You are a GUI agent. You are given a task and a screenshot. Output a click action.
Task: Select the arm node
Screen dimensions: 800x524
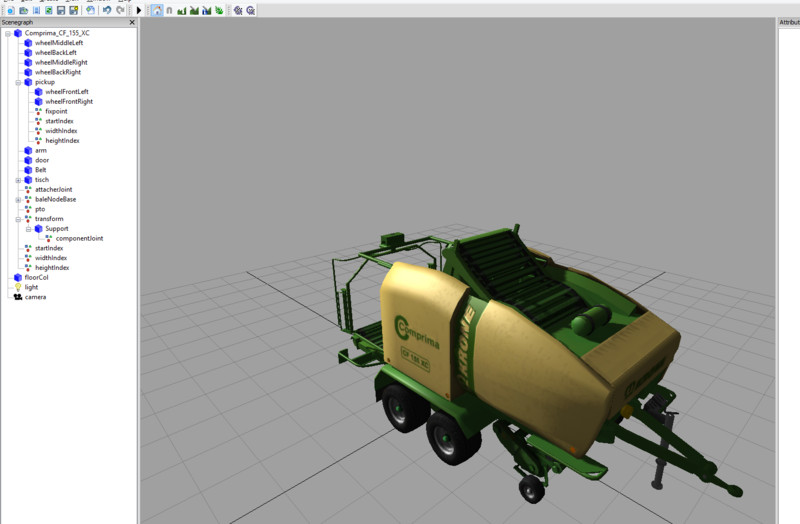[41, 151]
